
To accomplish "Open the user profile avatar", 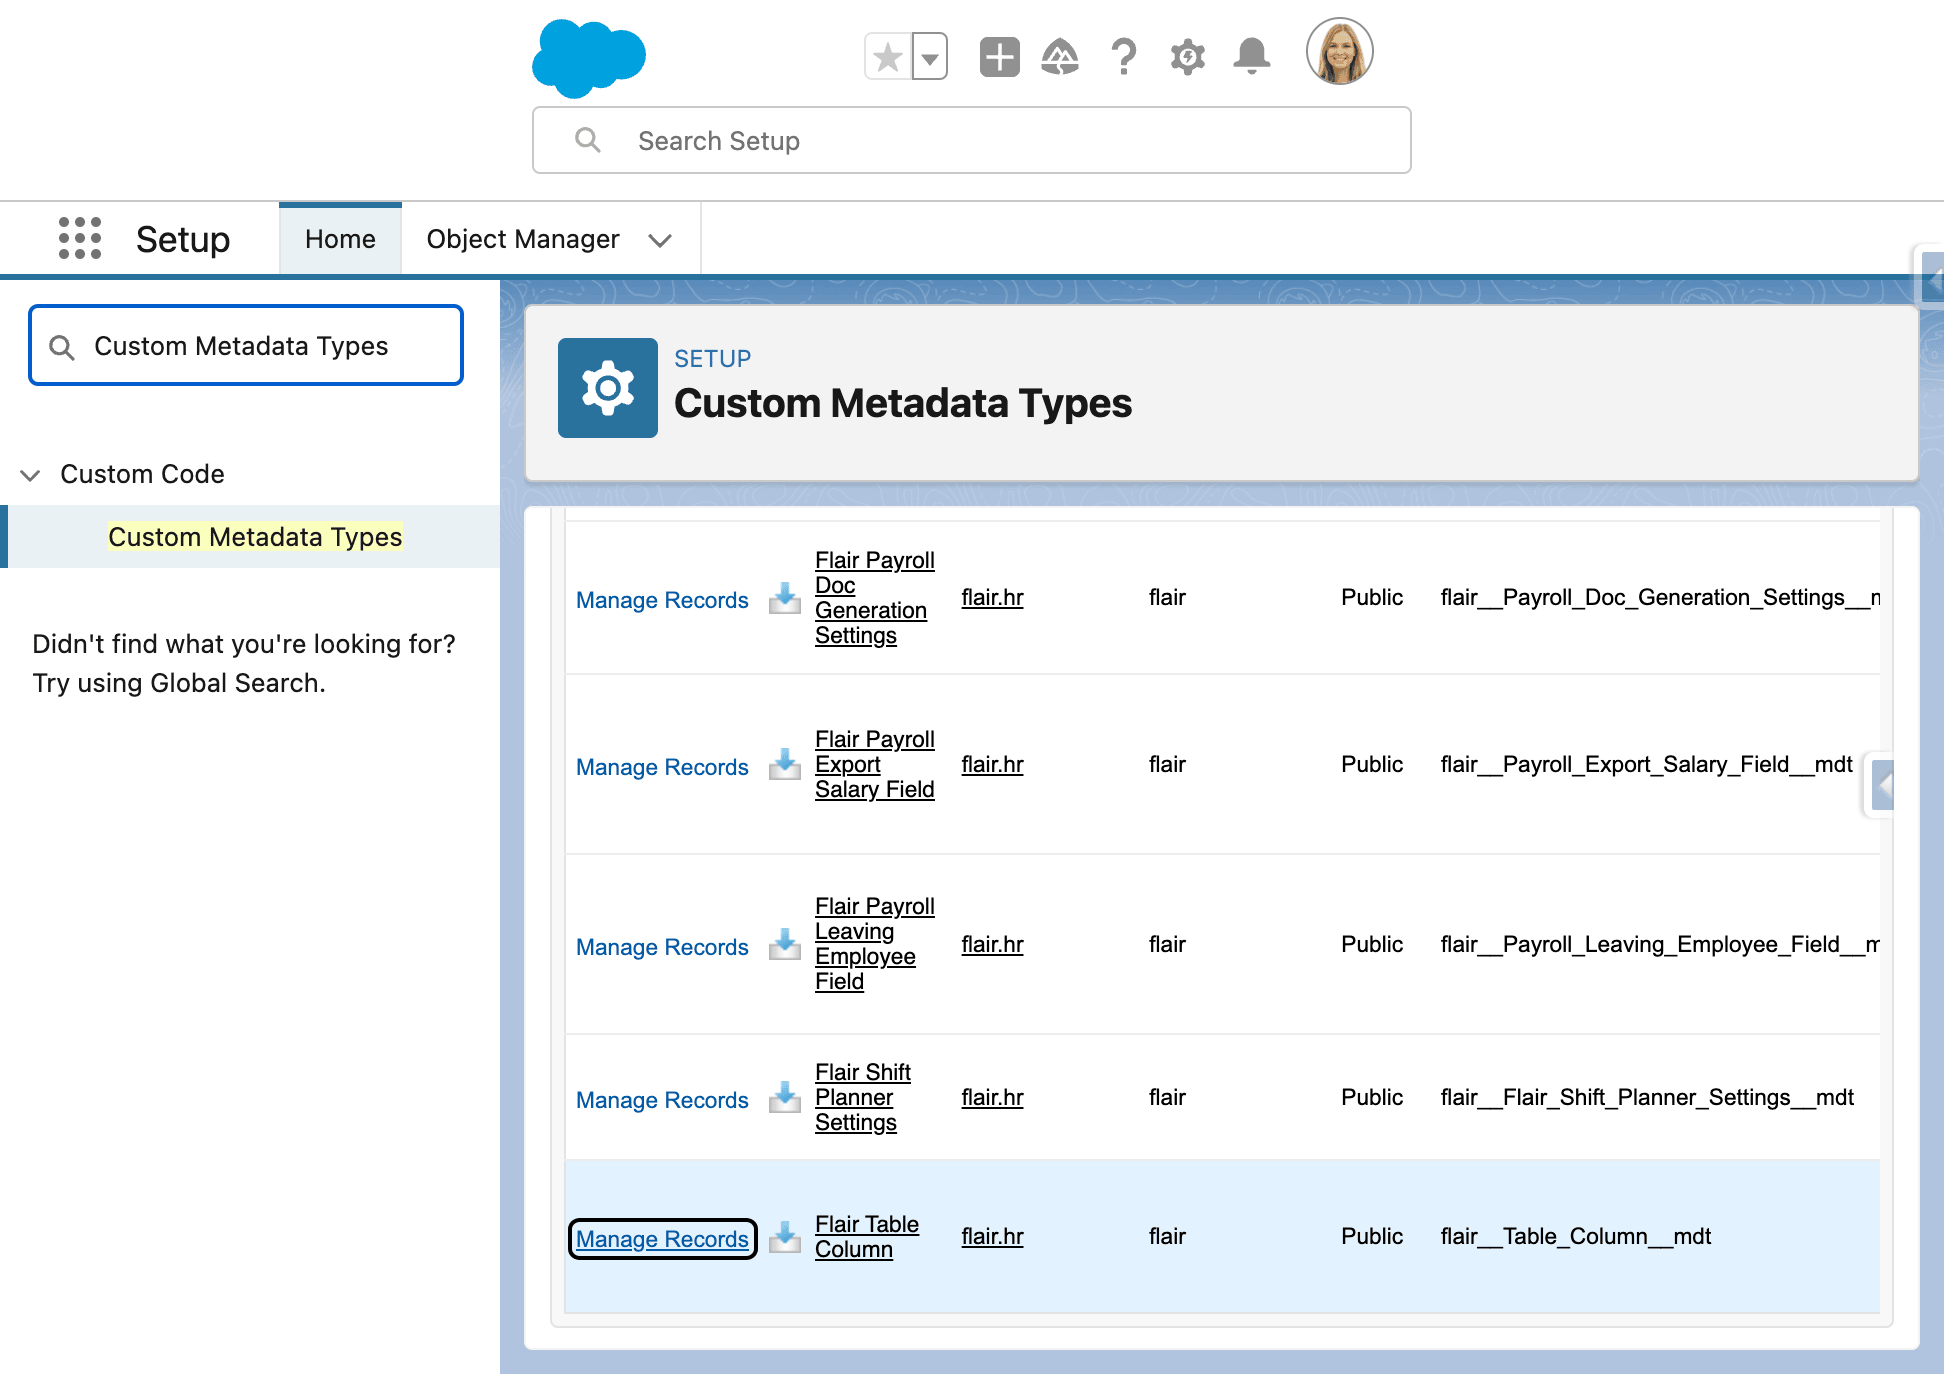I will coord(1339,51).
